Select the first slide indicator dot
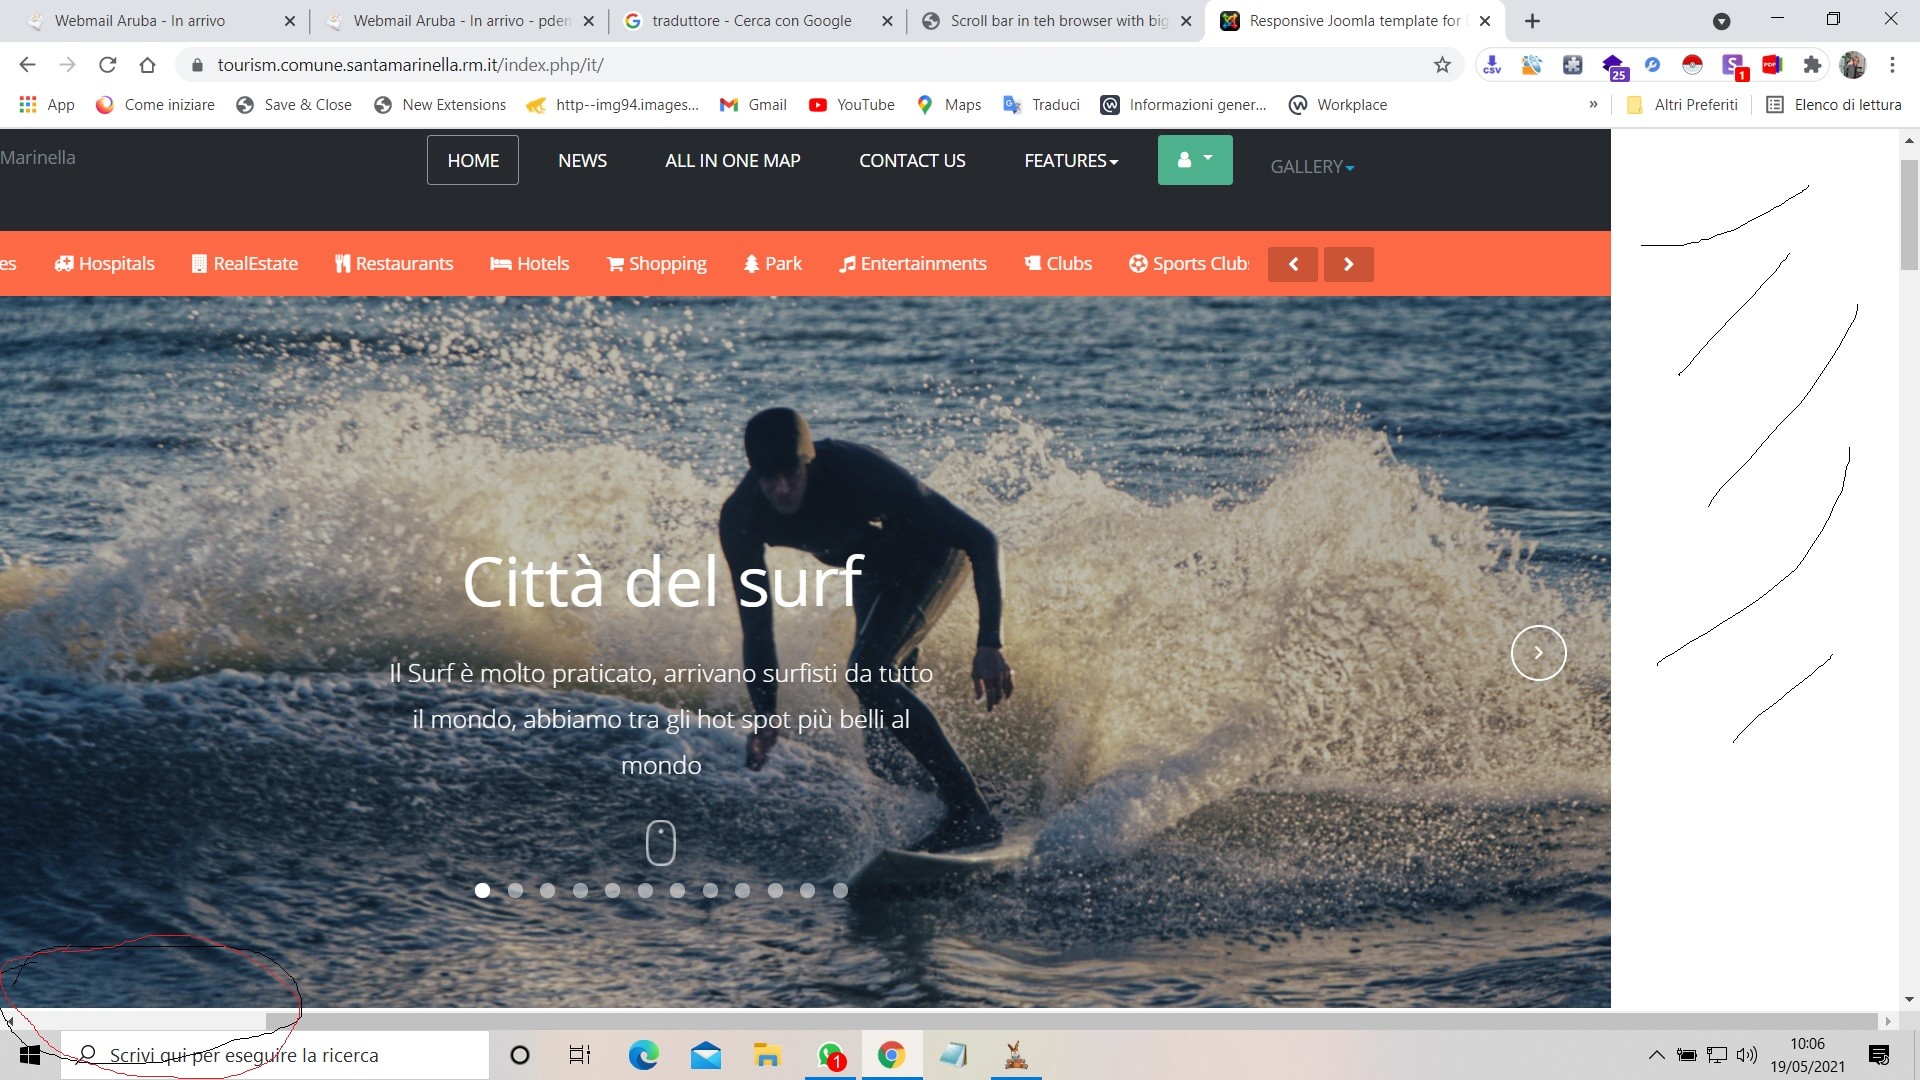Viewport: 1920px width, 1080px height. (482, 890)
